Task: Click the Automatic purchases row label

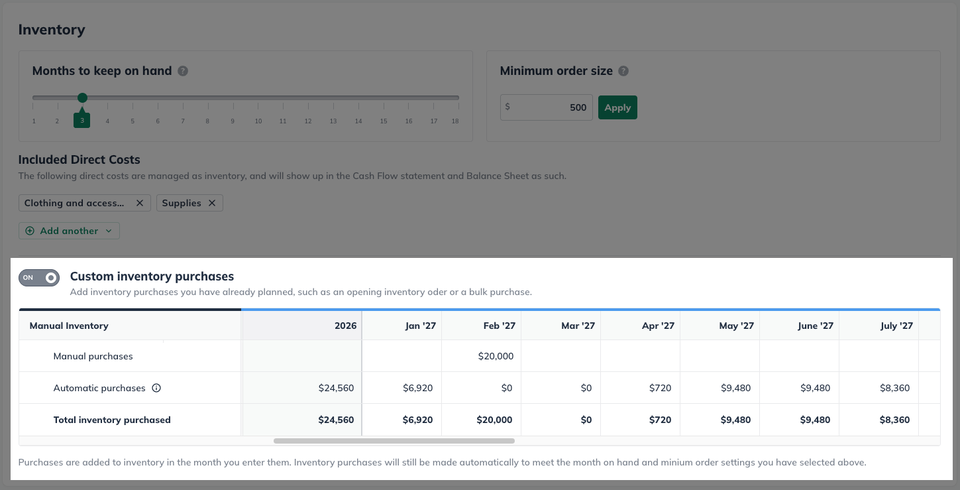Action: pyautogui.click(x=99, y=388)
